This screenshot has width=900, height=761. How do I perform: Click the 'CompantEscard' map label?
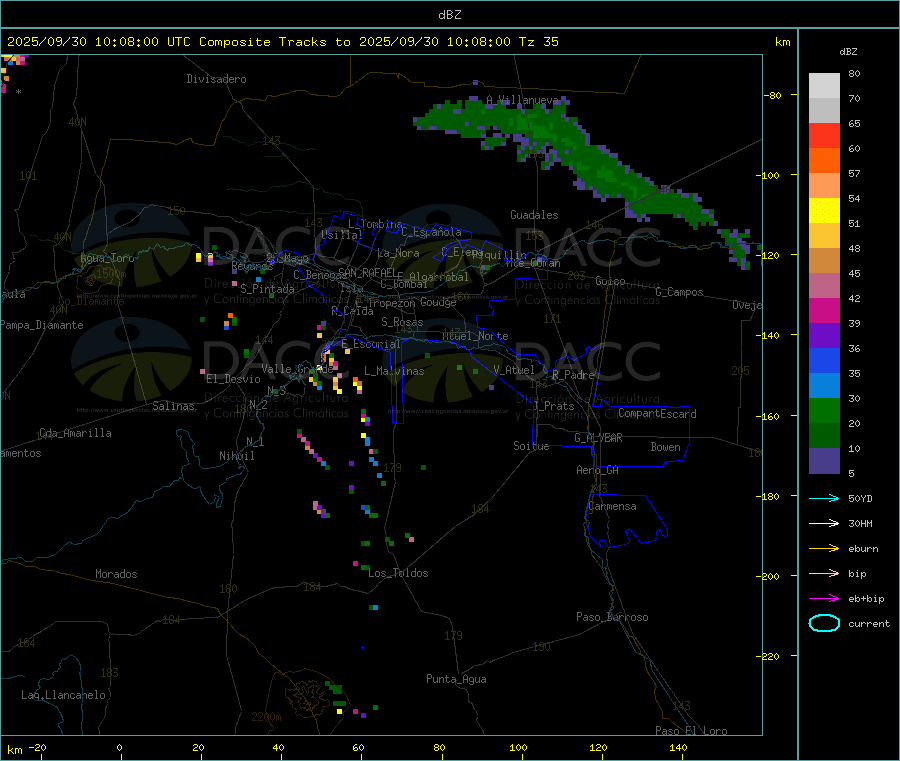pyautogui.click(x=657, y=413)
